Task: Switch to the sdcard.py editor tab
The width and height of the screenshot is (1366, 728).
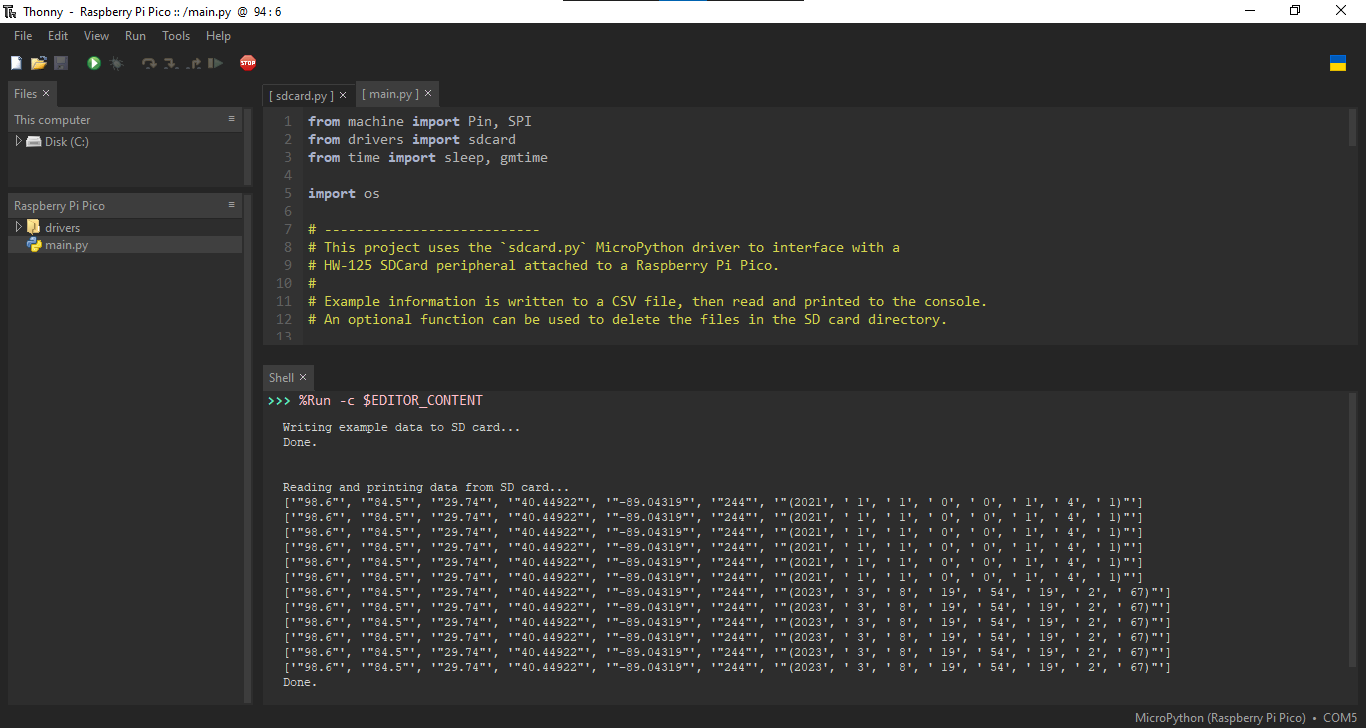Action: pos(301,96)
